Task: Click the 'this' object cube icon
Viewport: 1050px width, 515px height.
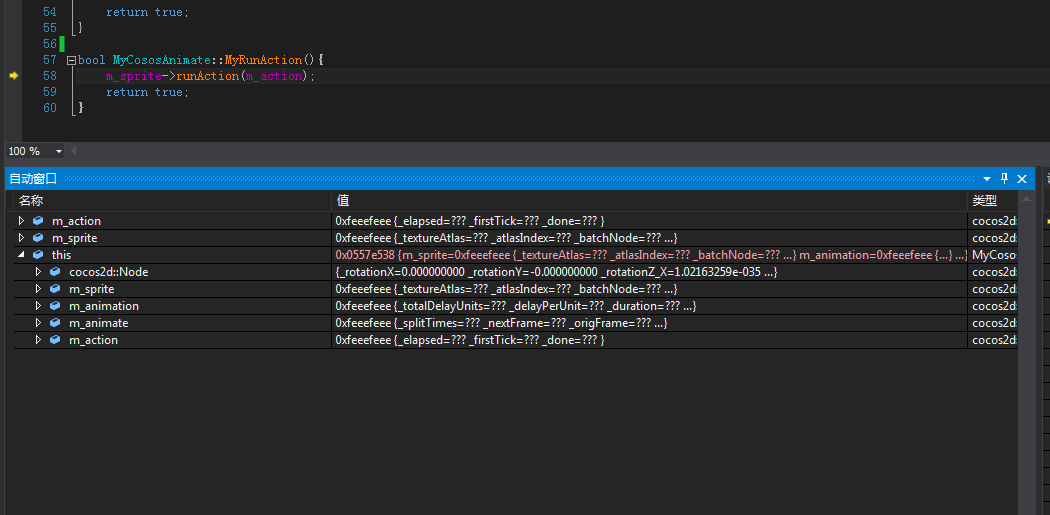Action: 38,255
